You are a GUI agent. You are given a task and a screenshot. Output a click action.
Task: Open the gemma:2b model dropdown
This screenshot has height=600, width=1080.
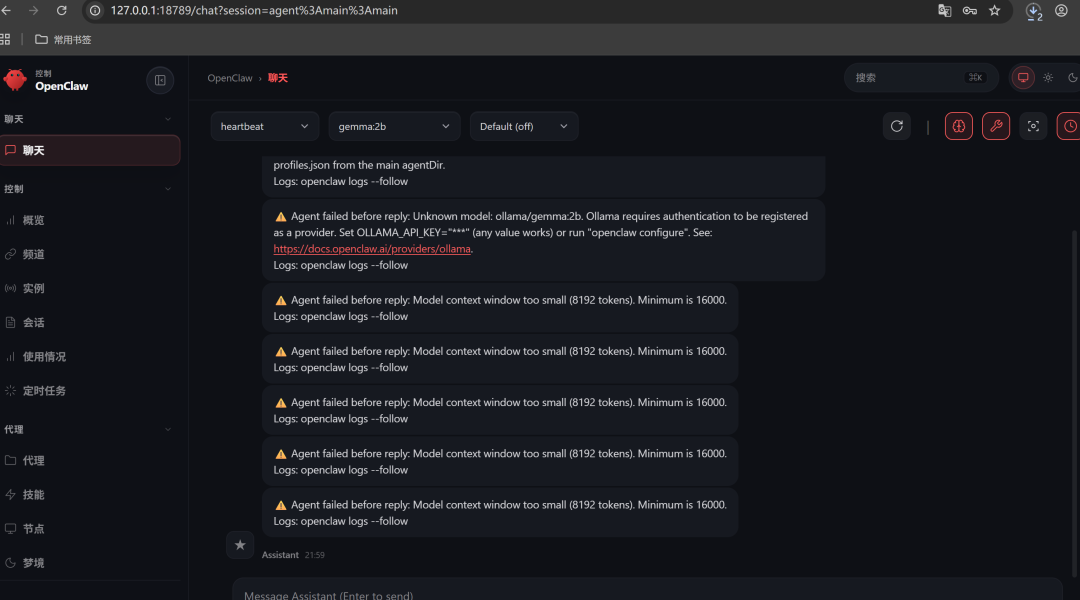pos(394,127)
